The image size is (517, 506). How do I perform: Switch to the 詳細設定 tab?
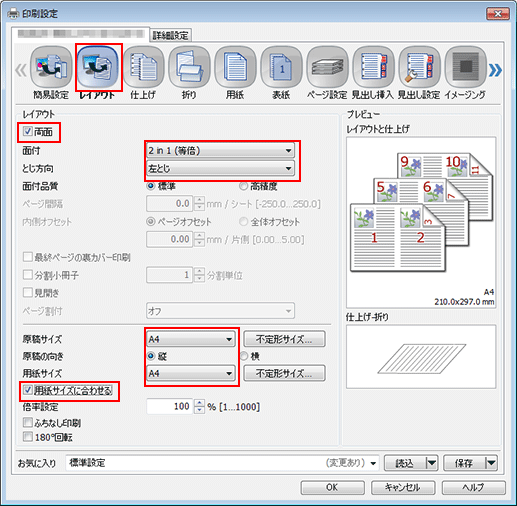coord(170,35)
